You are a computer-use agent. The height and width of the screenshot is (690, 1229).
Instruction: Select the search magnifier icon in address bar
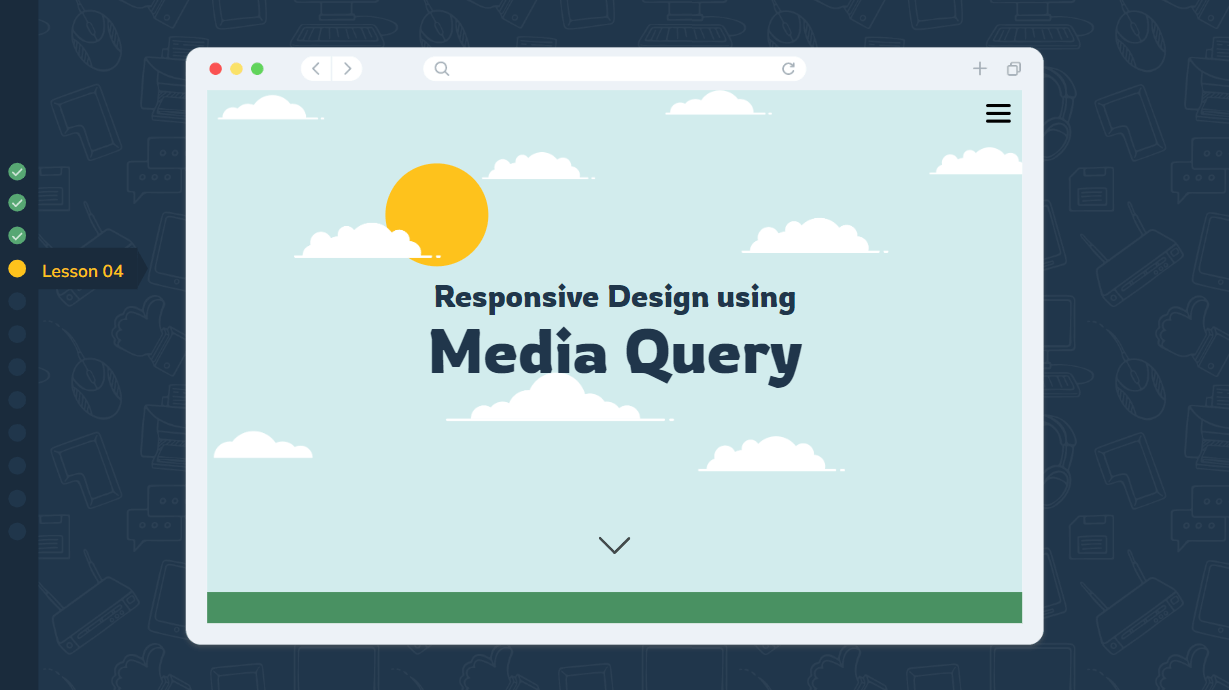coord(441,68)
